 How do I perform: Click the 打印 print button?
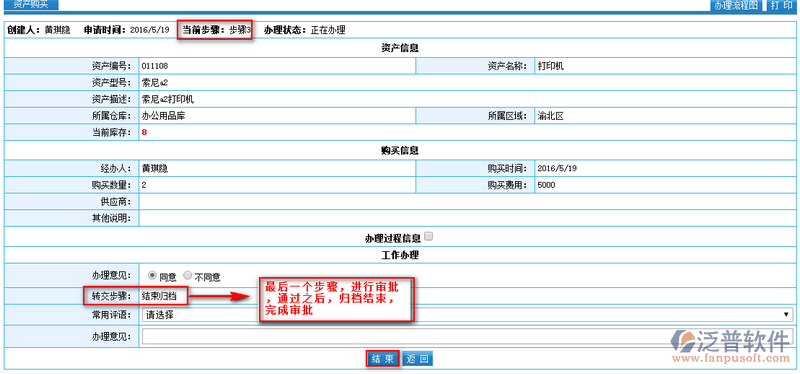pos(781,6)
